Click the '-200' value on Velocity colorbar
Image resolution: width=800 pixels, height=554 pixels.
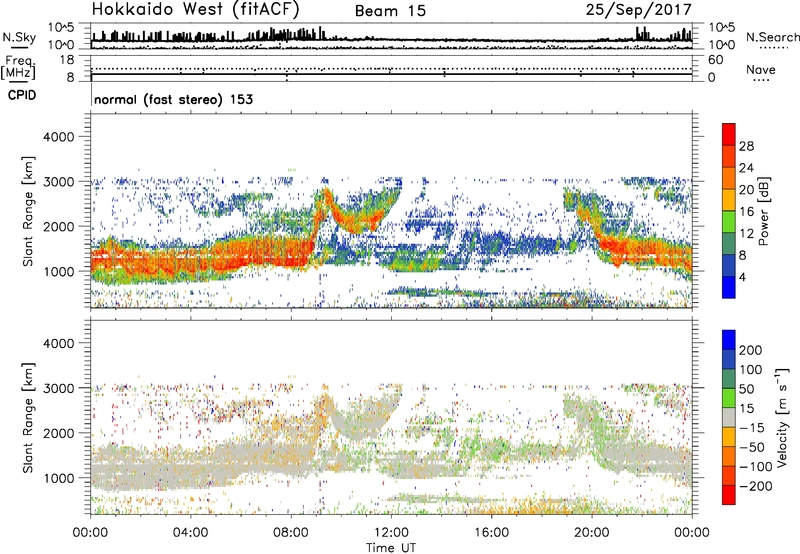[x=755, y=486]
